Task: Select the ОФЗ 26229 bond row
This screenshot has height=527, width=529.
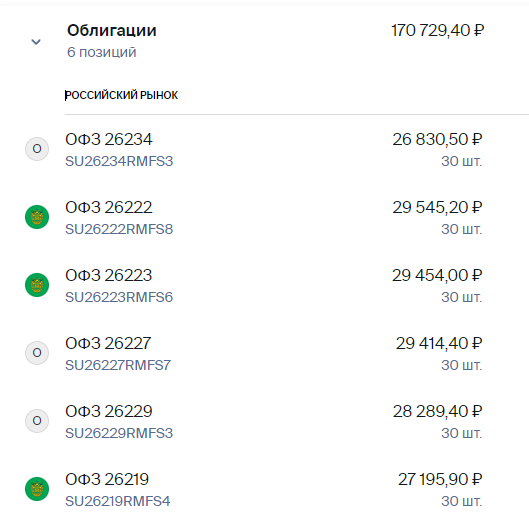Action: [x=264, y=421]
